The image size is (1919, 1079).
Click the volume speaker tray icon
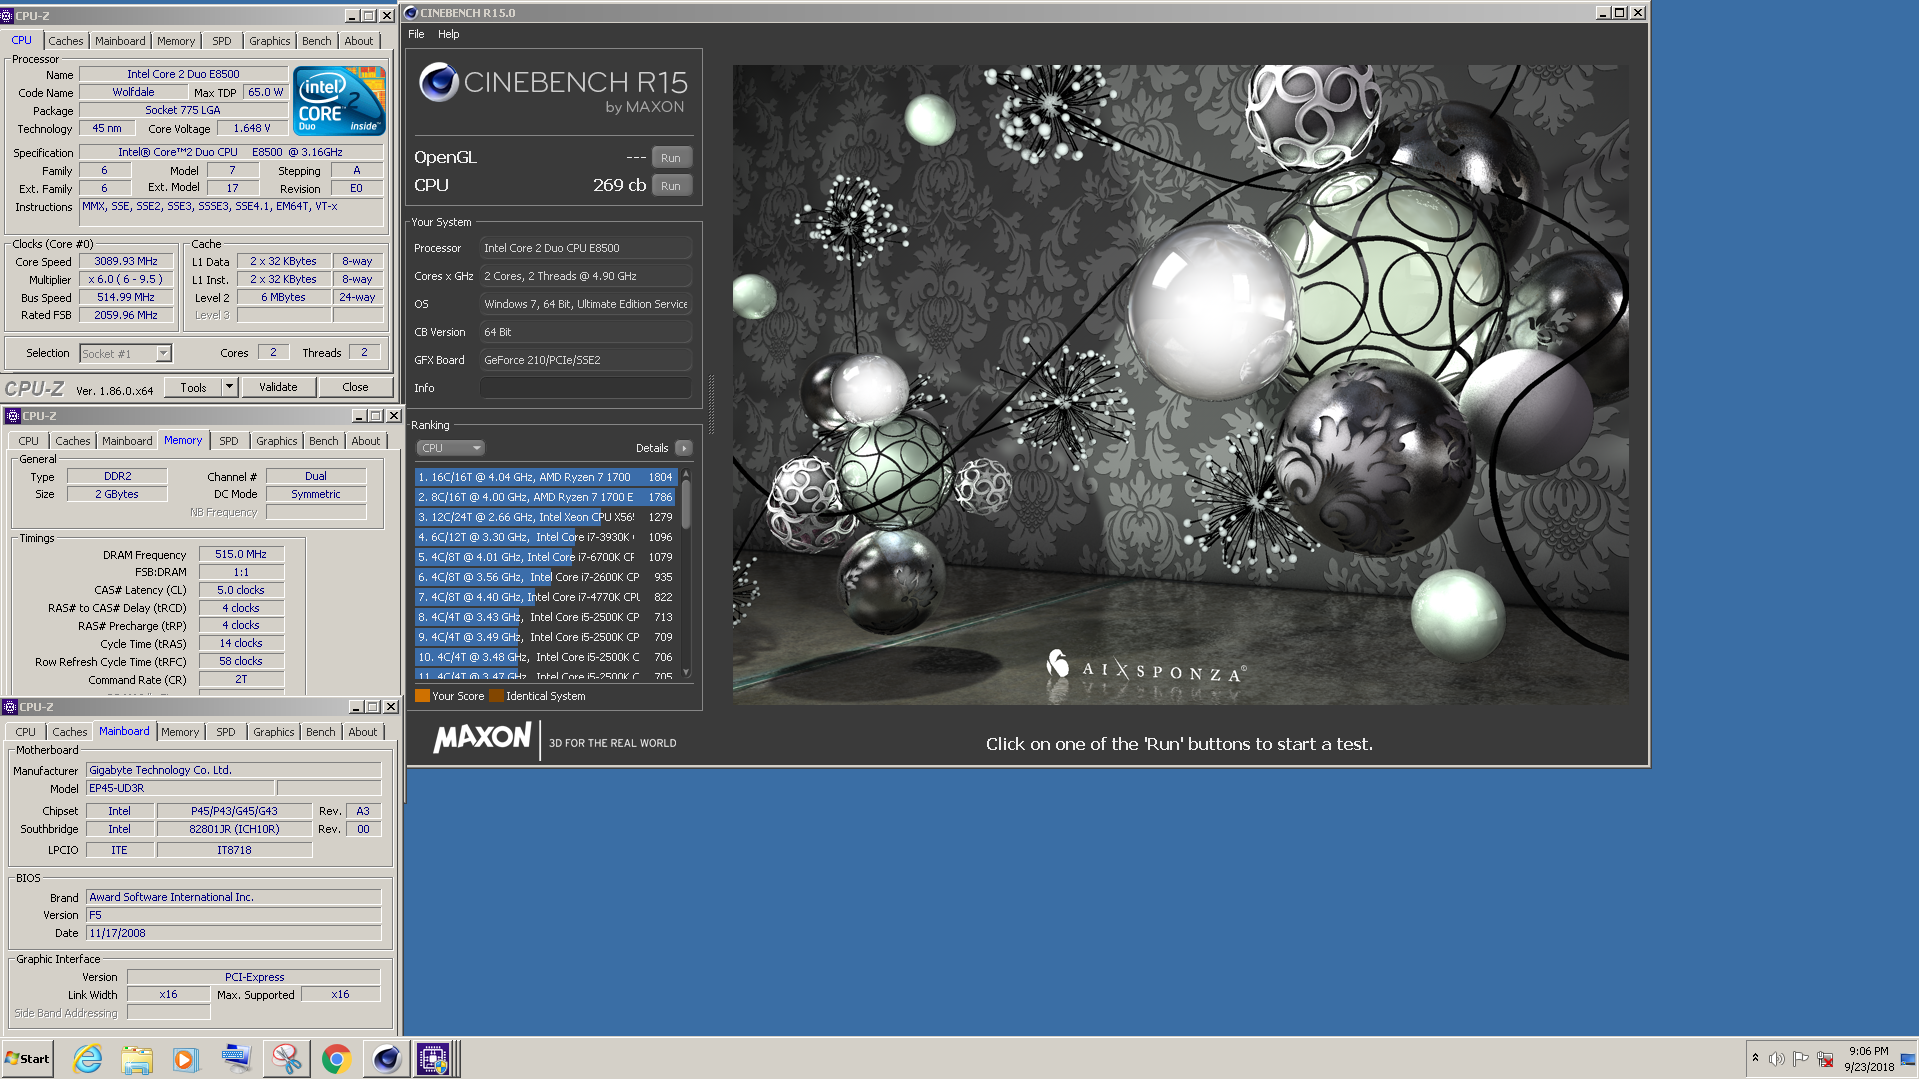click(x=1776, y=1059)
